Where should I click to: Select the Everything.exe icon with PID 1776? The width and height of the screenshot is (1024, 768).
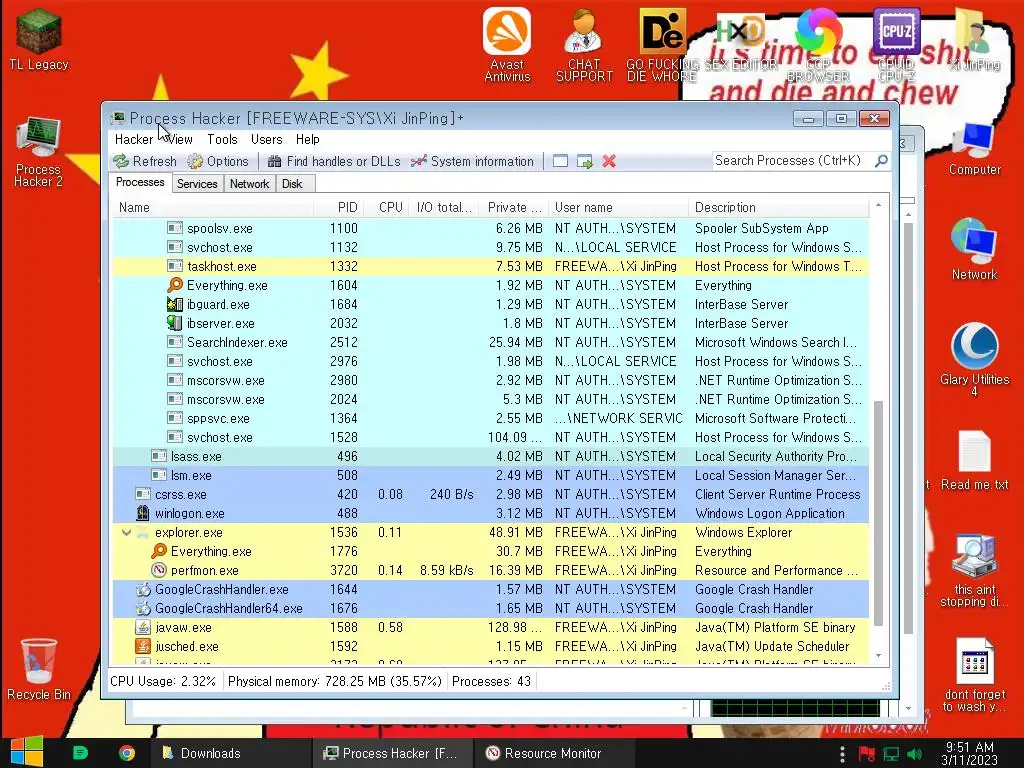pyautogui.click(x=159, y=551)
